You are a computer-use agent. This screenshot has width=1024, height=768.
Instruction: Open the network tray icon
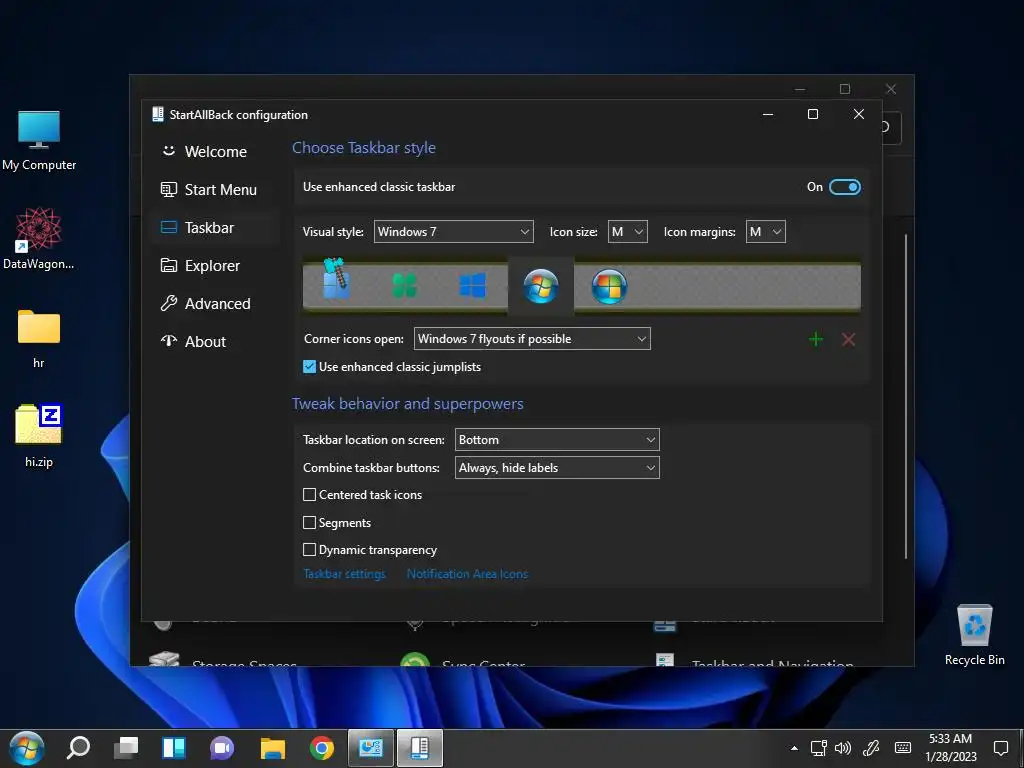(818, 748)
